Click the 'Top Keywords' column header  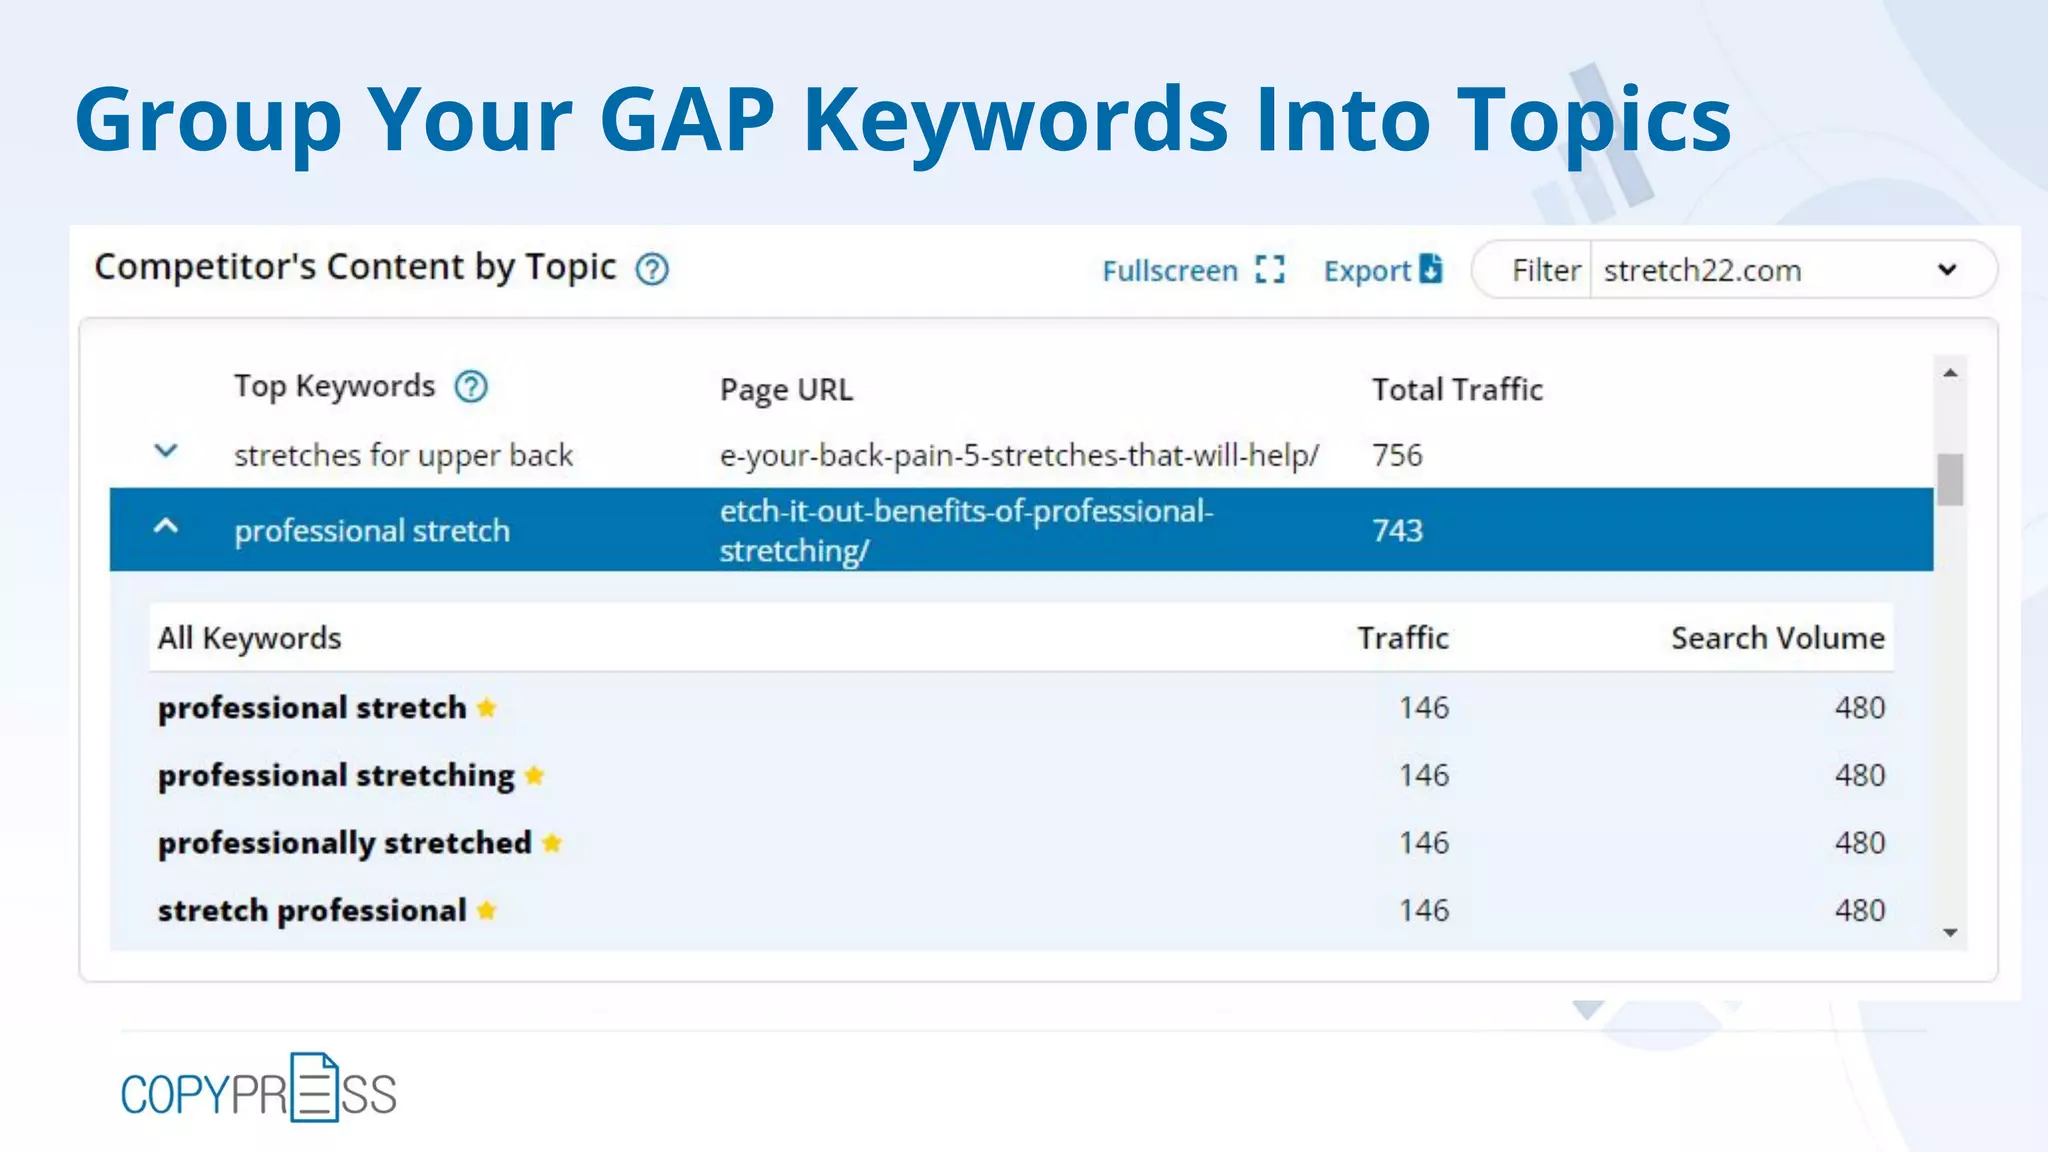point(335,387)
